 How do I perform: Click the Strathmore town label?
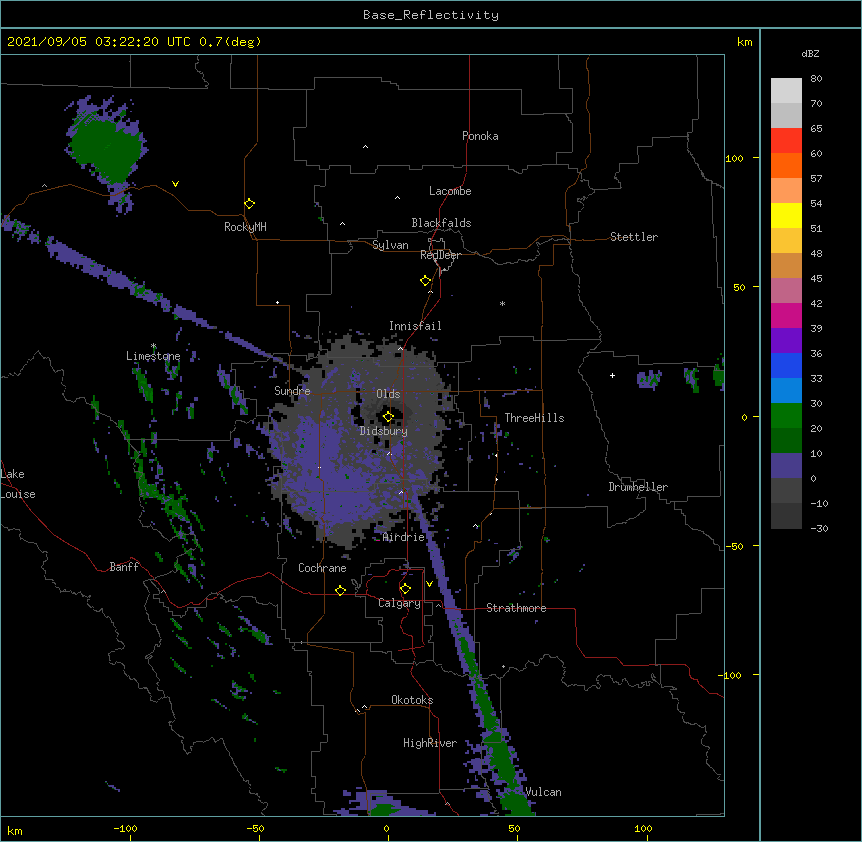point(516,608)
